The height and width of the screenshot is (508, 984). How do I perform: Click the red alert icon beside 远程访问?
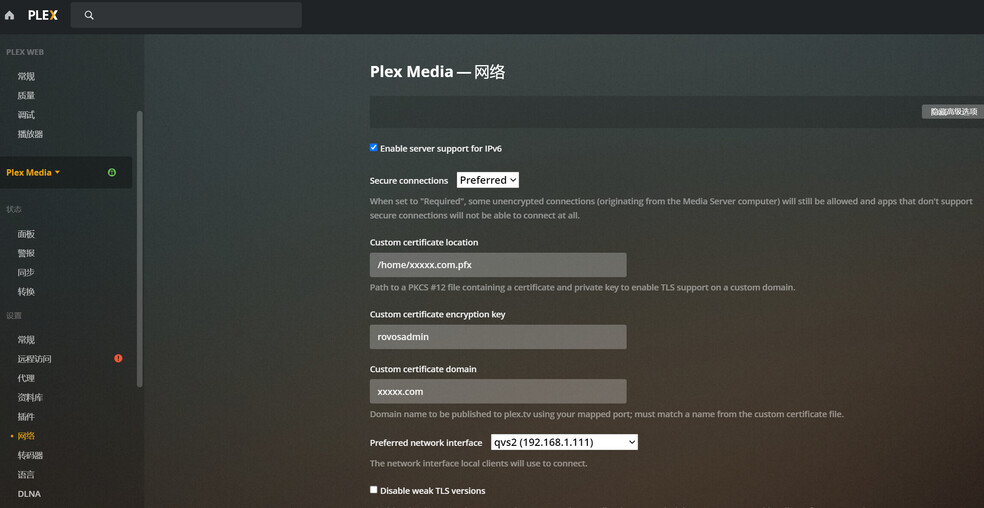pyautogui.click(x=118, y=359)
